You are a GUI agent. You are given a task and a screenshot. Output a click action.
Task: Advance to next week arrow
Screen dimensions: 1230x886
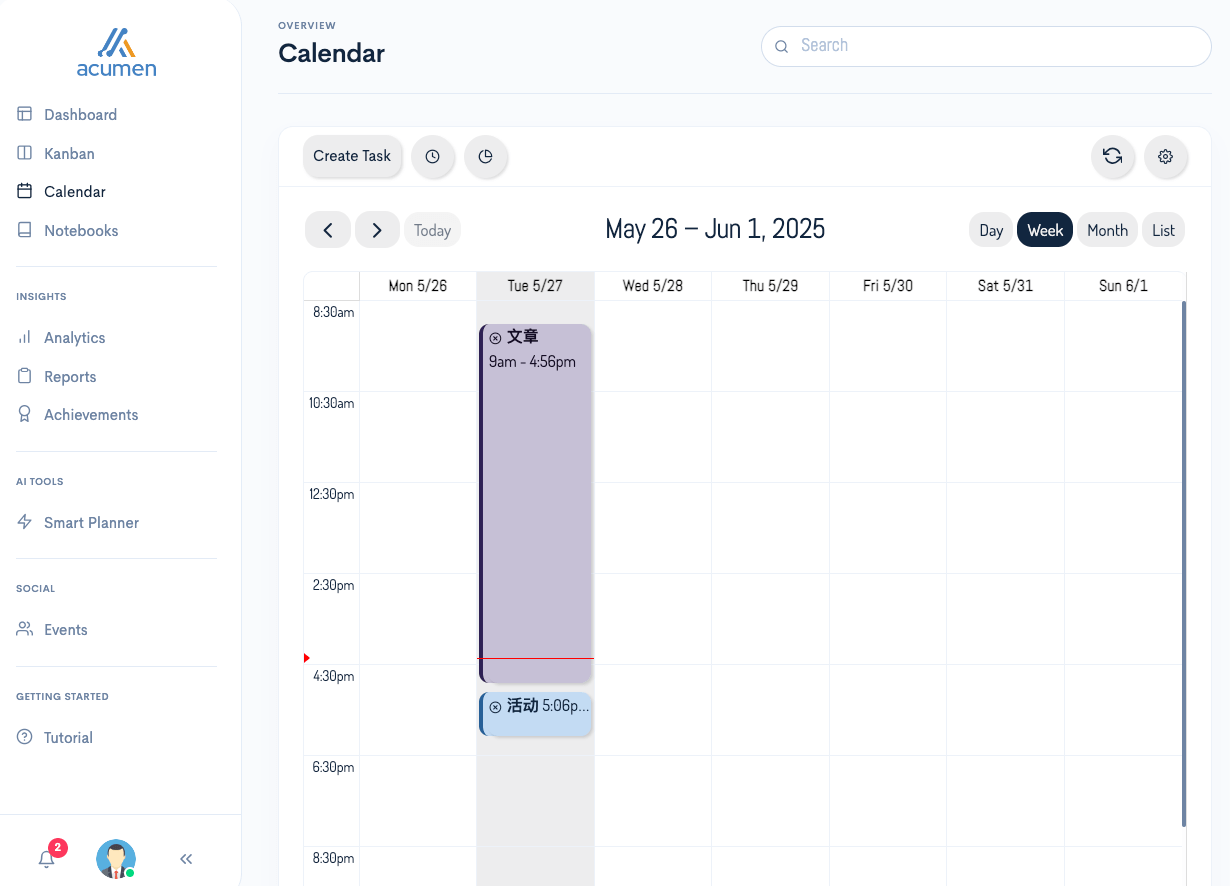click(x=377, y=230)
